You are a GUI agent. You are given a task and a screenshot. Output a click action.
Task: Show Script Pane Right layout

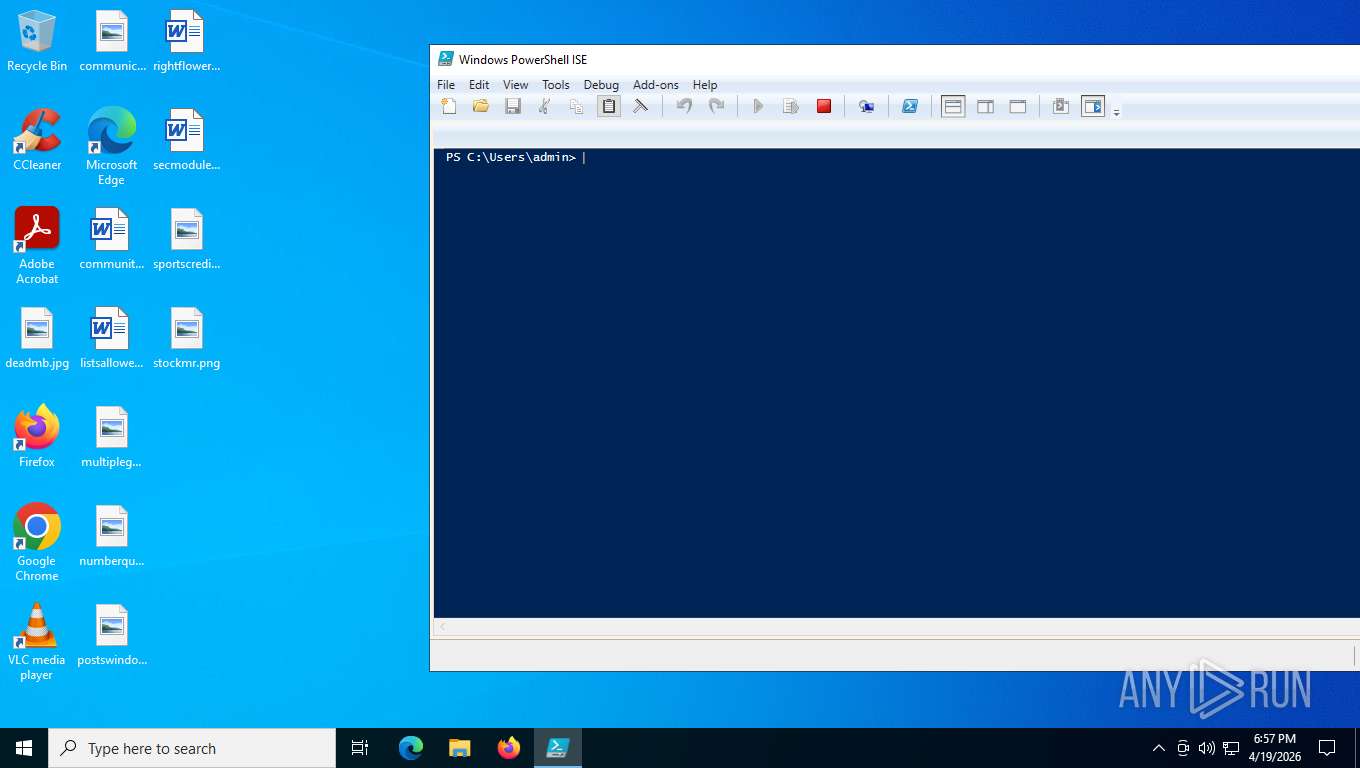[x=986, y=106]
